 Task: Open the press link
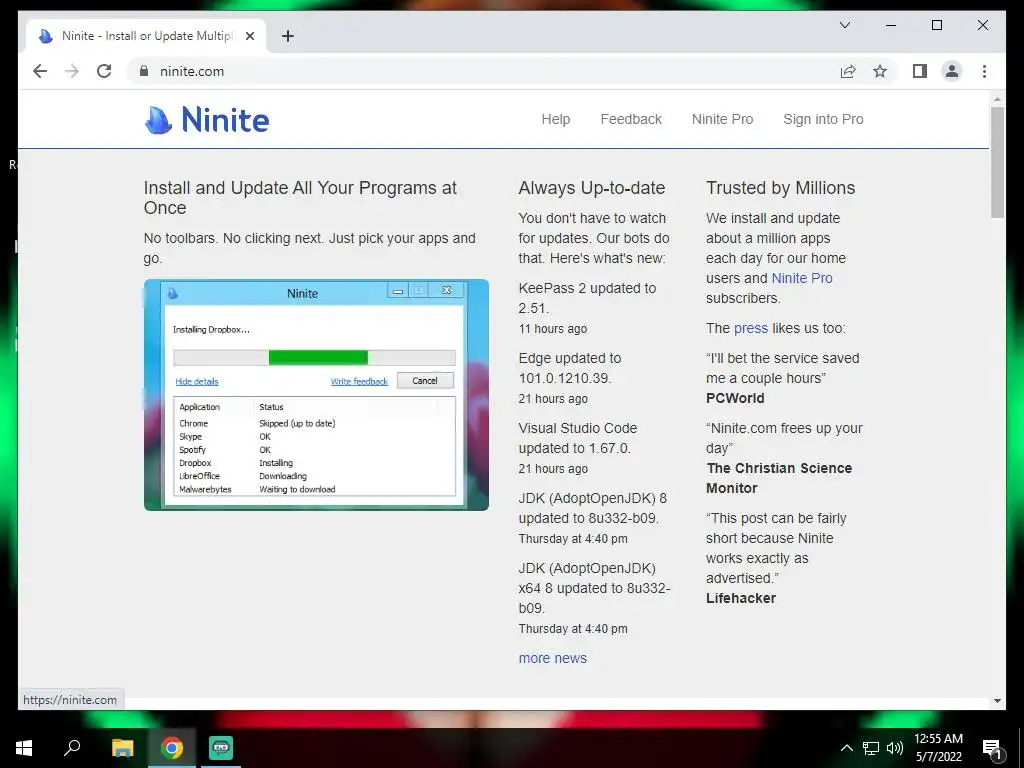[x=750, y=328]
